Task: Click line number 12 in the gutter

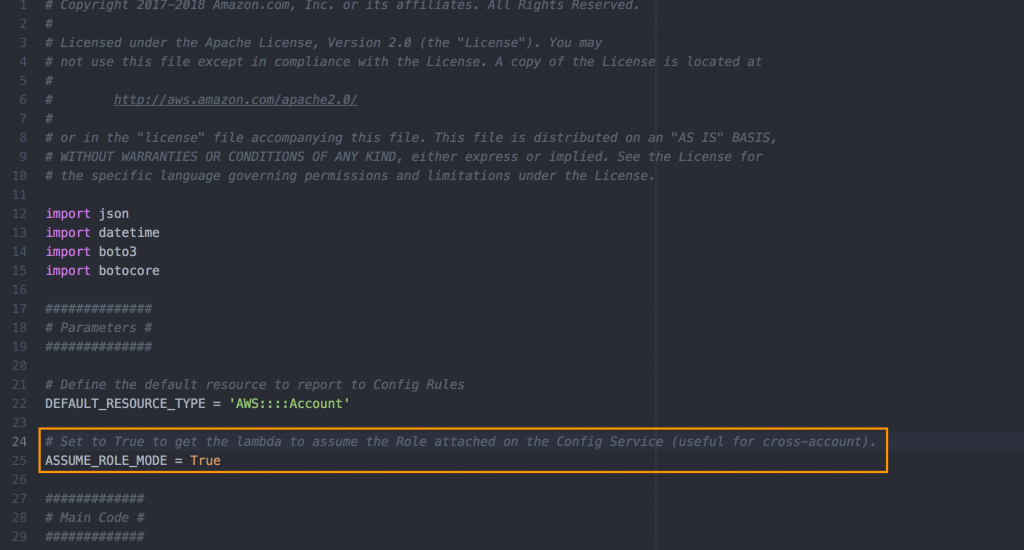Action: tap(20, 214)
